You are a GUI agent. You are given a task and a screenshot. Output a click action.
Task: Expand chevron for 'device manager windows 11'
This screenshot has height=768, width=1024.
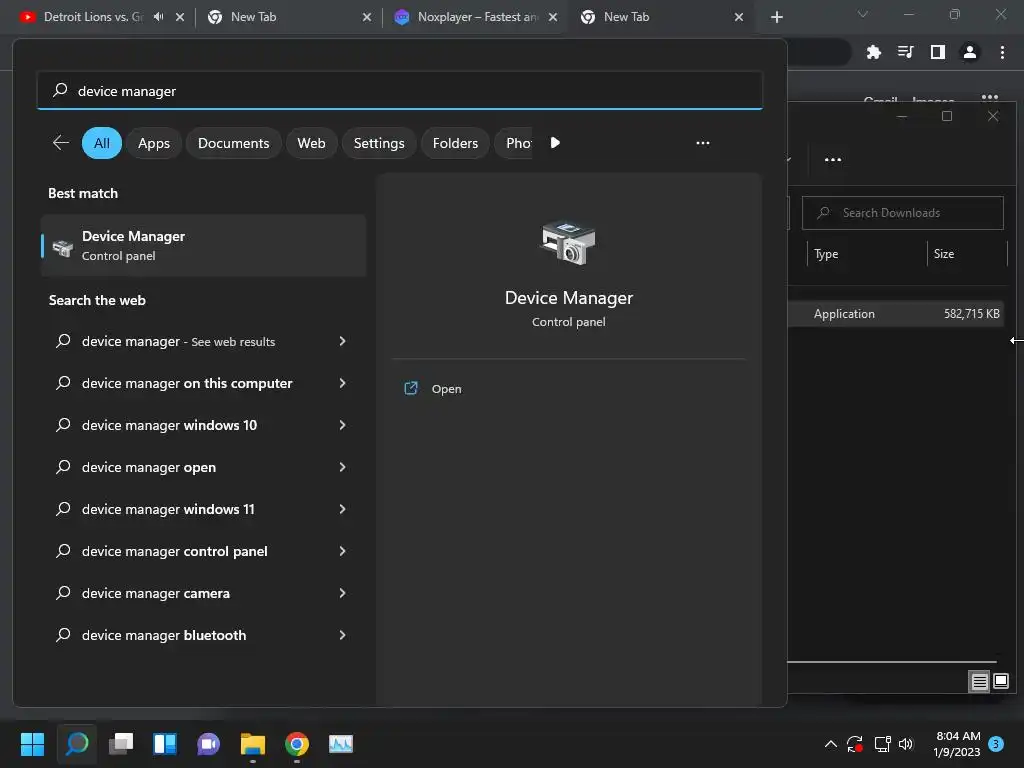point(342,509)
